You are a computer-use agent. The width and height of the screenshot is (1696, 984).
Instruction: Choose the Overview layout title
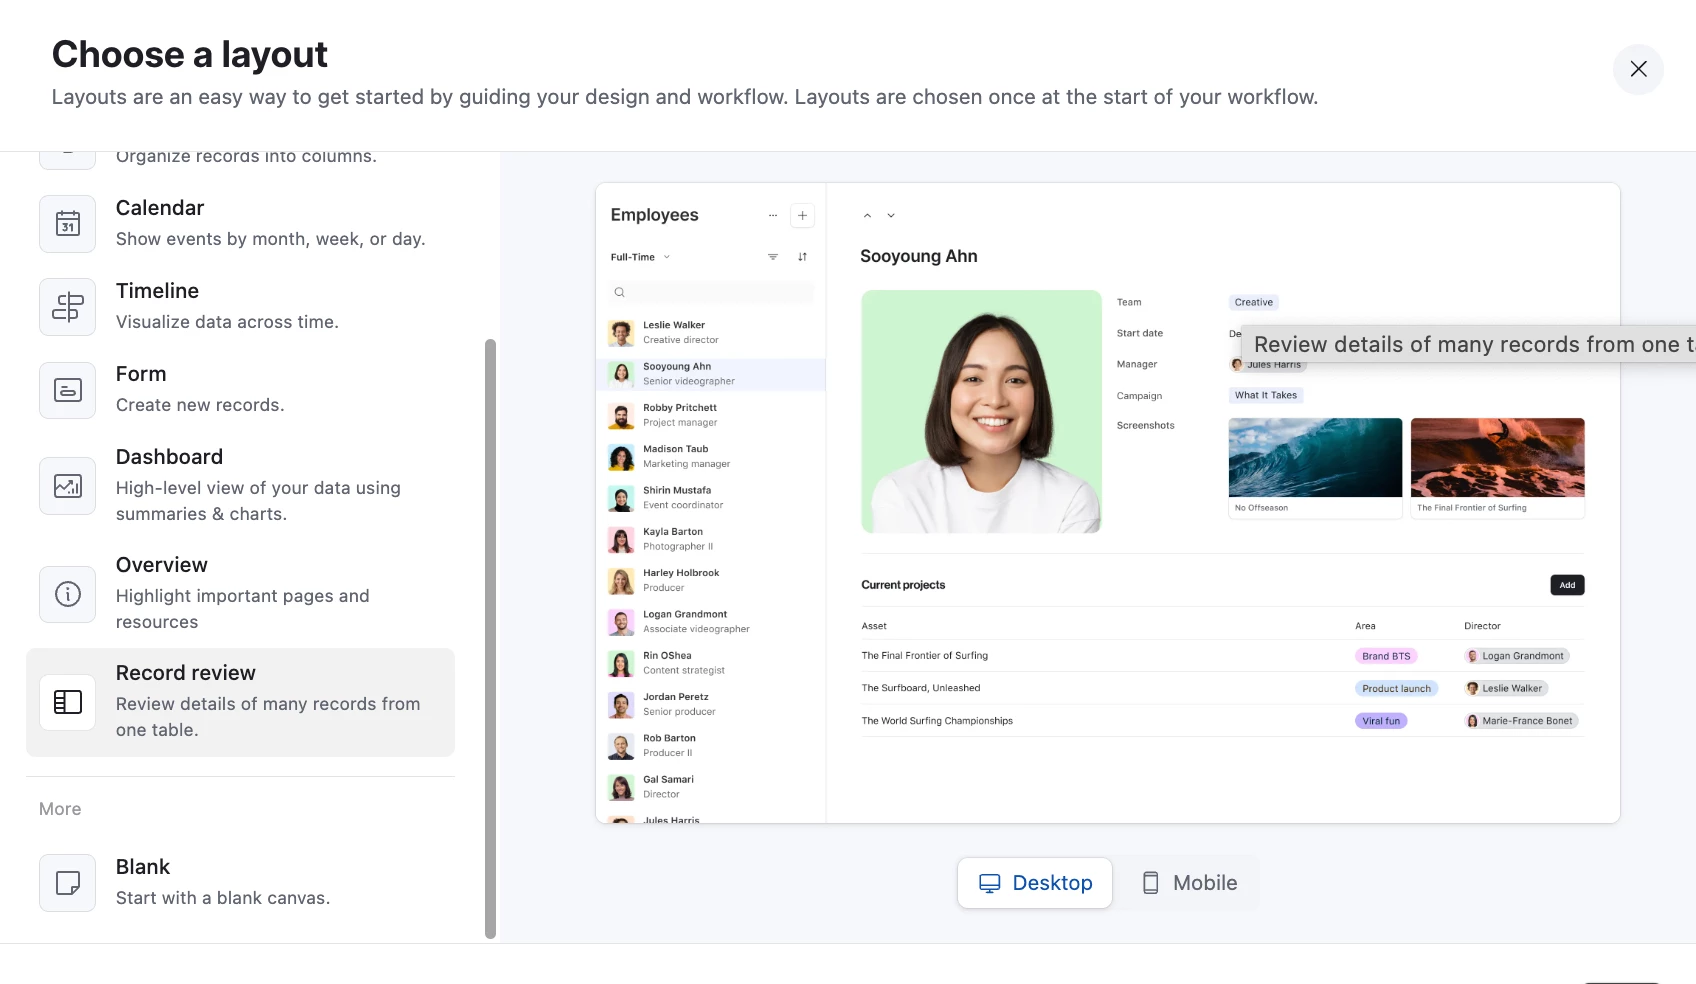point(162,565)
